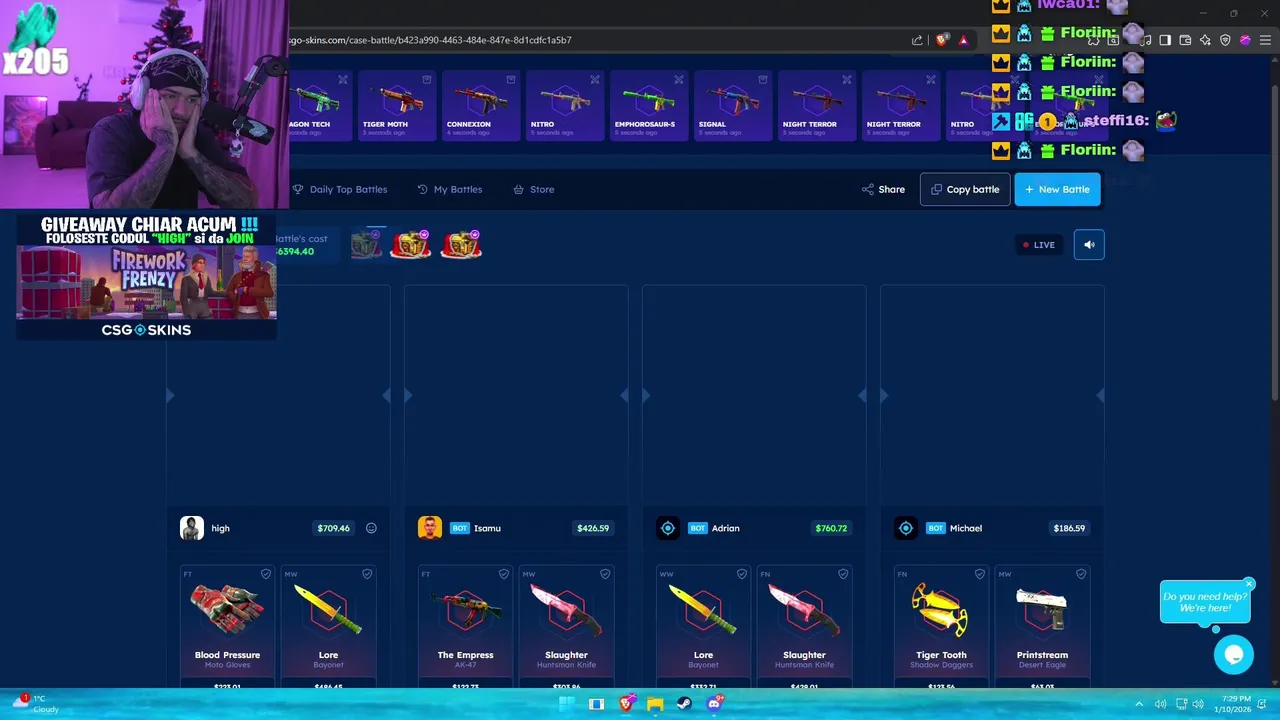The height and width of the screenshot is (720, 1280).
Task: Open the browser hamburger menu
Action: pyautogui.click(x=1264, y=40)
